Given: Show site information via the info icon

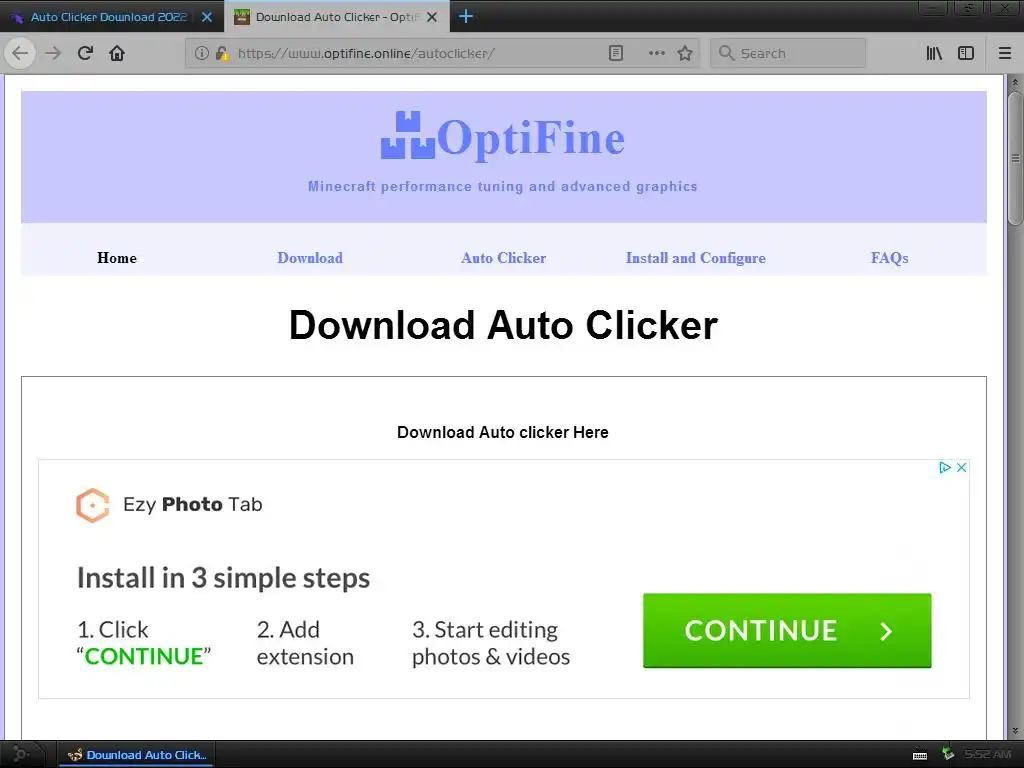Looking at the screenshot, I should click(x=202, y=54).
